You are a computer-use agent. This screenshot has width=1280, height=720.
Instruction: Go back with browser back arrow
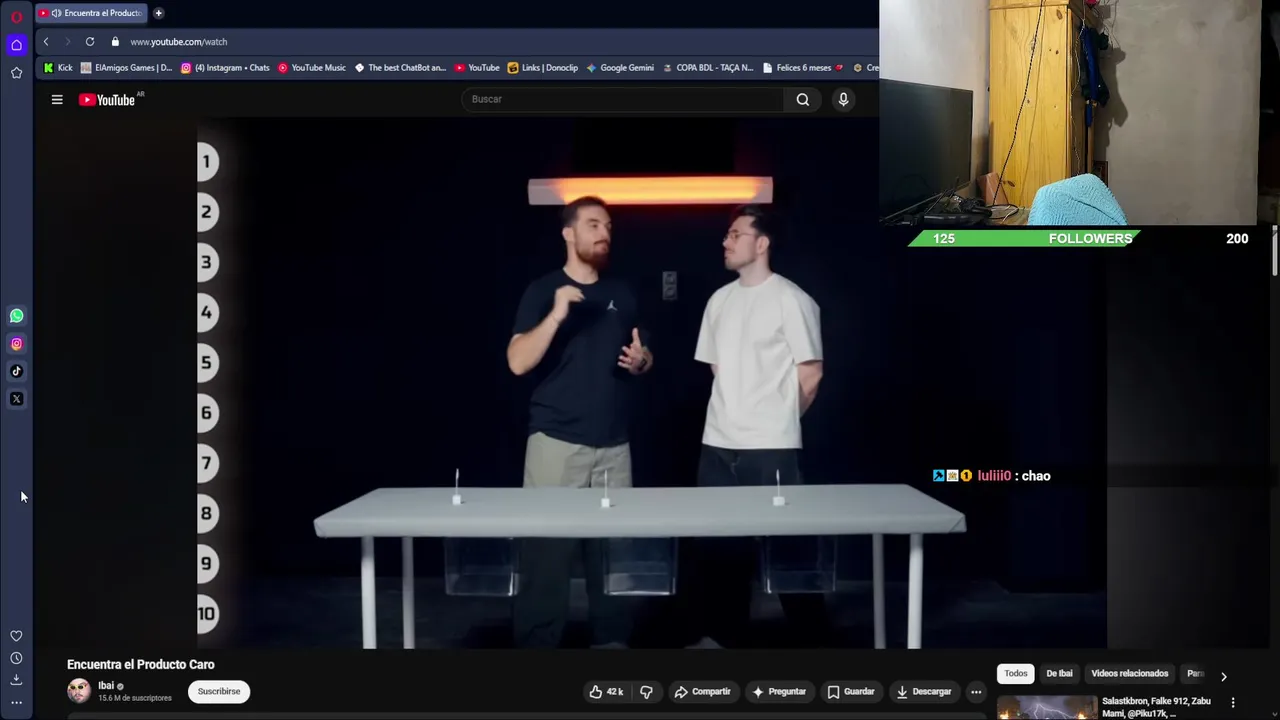pyautogui.click(x=46, y=42)
